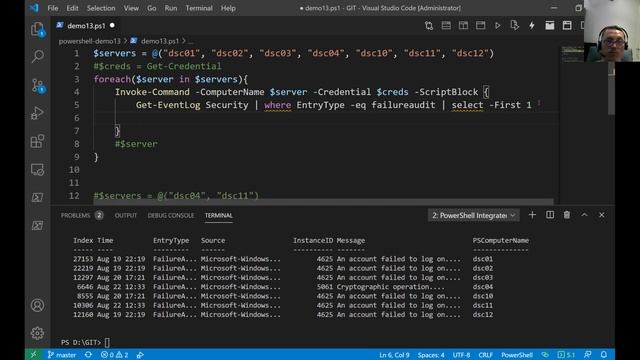Open the Remote Explorer view
Screen dimensions: 640x360
[x=38, y=169]
